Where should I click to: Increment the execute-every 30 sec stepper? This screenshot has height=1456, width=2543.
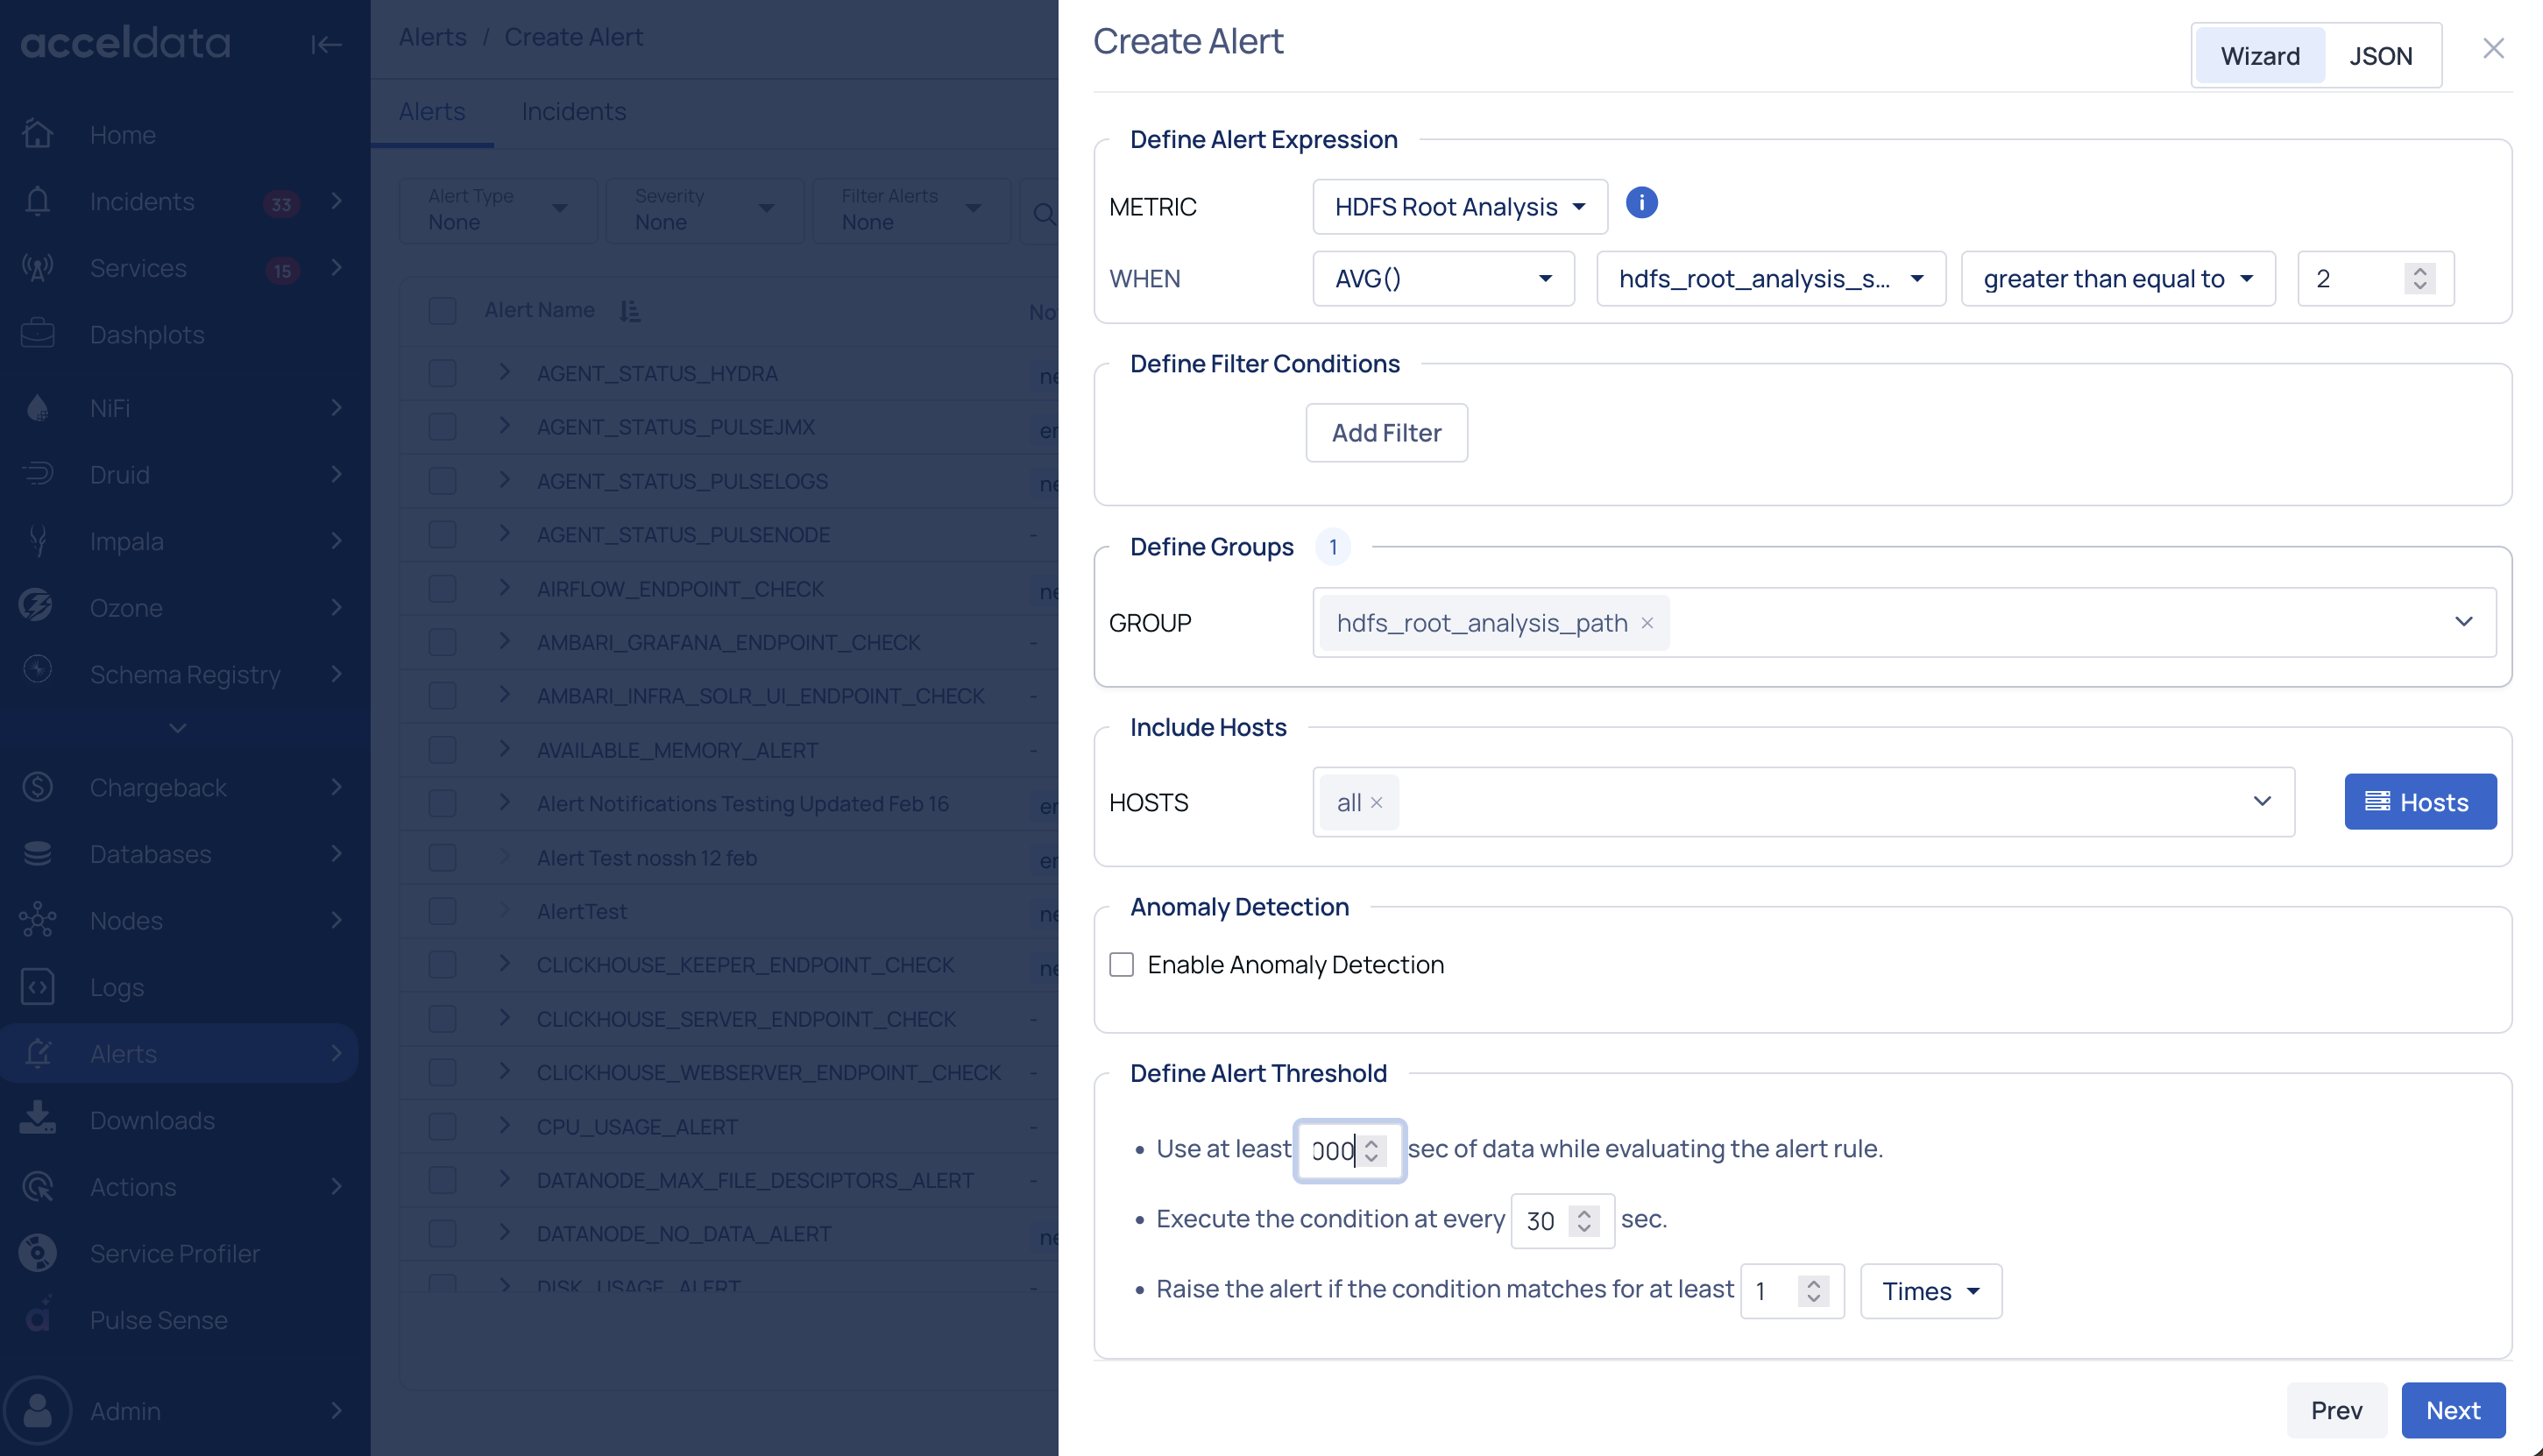[x=1584, y=1213]
